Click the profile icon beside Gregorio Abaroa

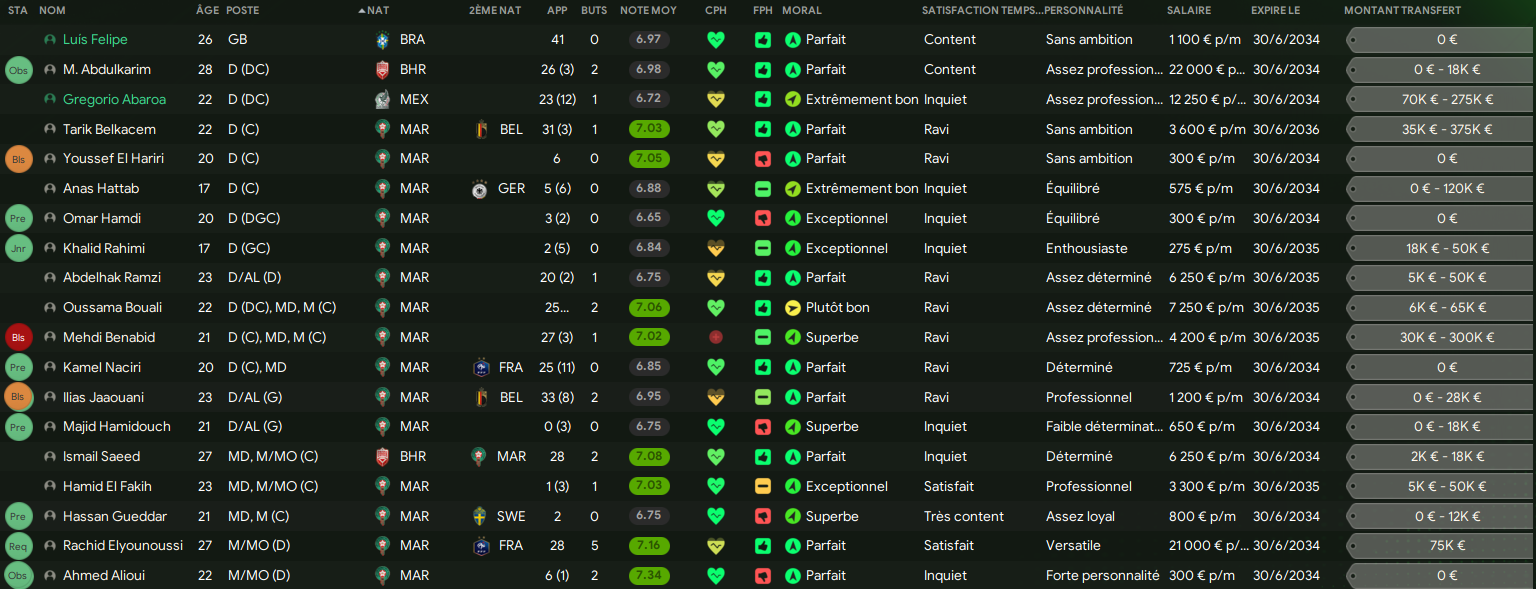click(x=50, y=100)
